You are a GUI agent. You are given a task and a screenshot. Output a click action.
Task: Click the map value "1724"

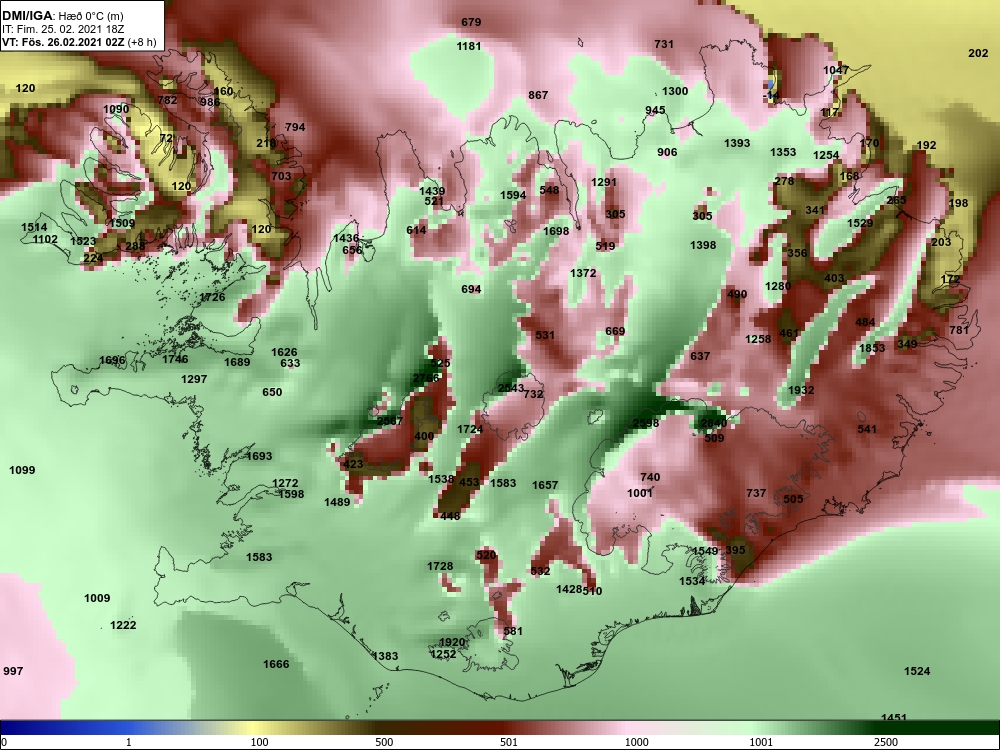click(470, 430)
